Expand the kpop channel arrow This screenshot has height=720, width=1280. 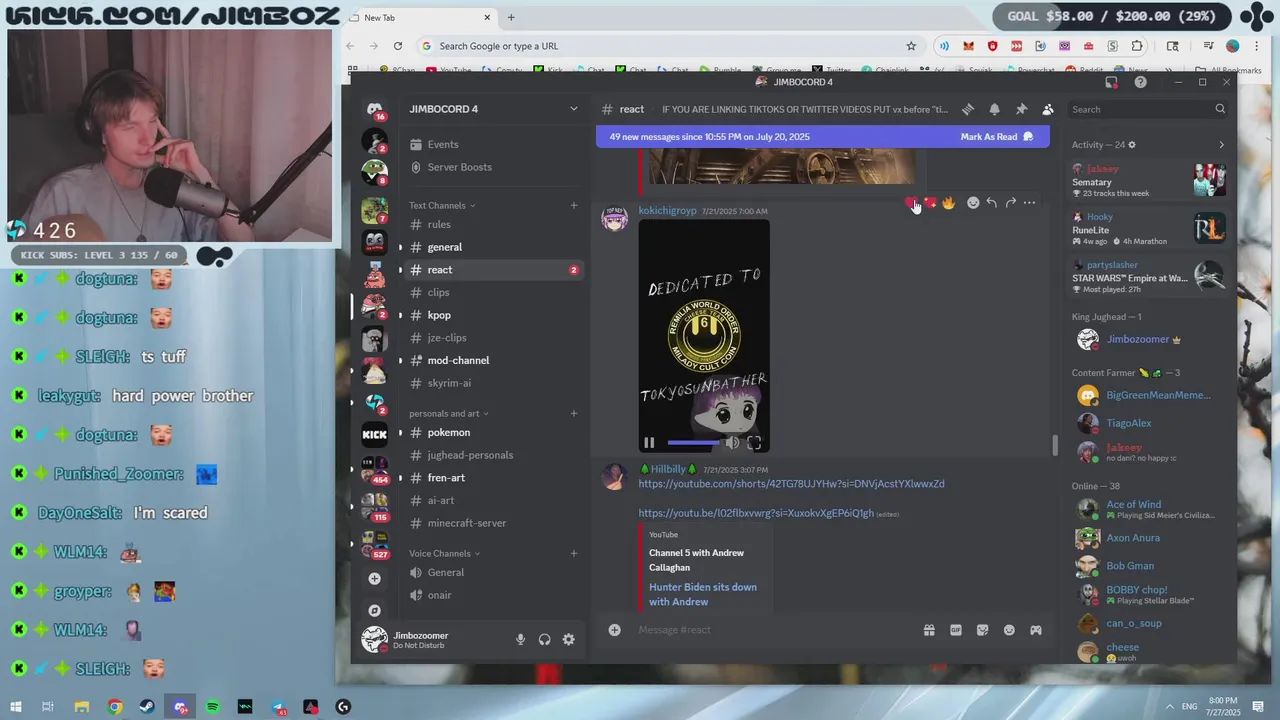click(x=401, y=315)
